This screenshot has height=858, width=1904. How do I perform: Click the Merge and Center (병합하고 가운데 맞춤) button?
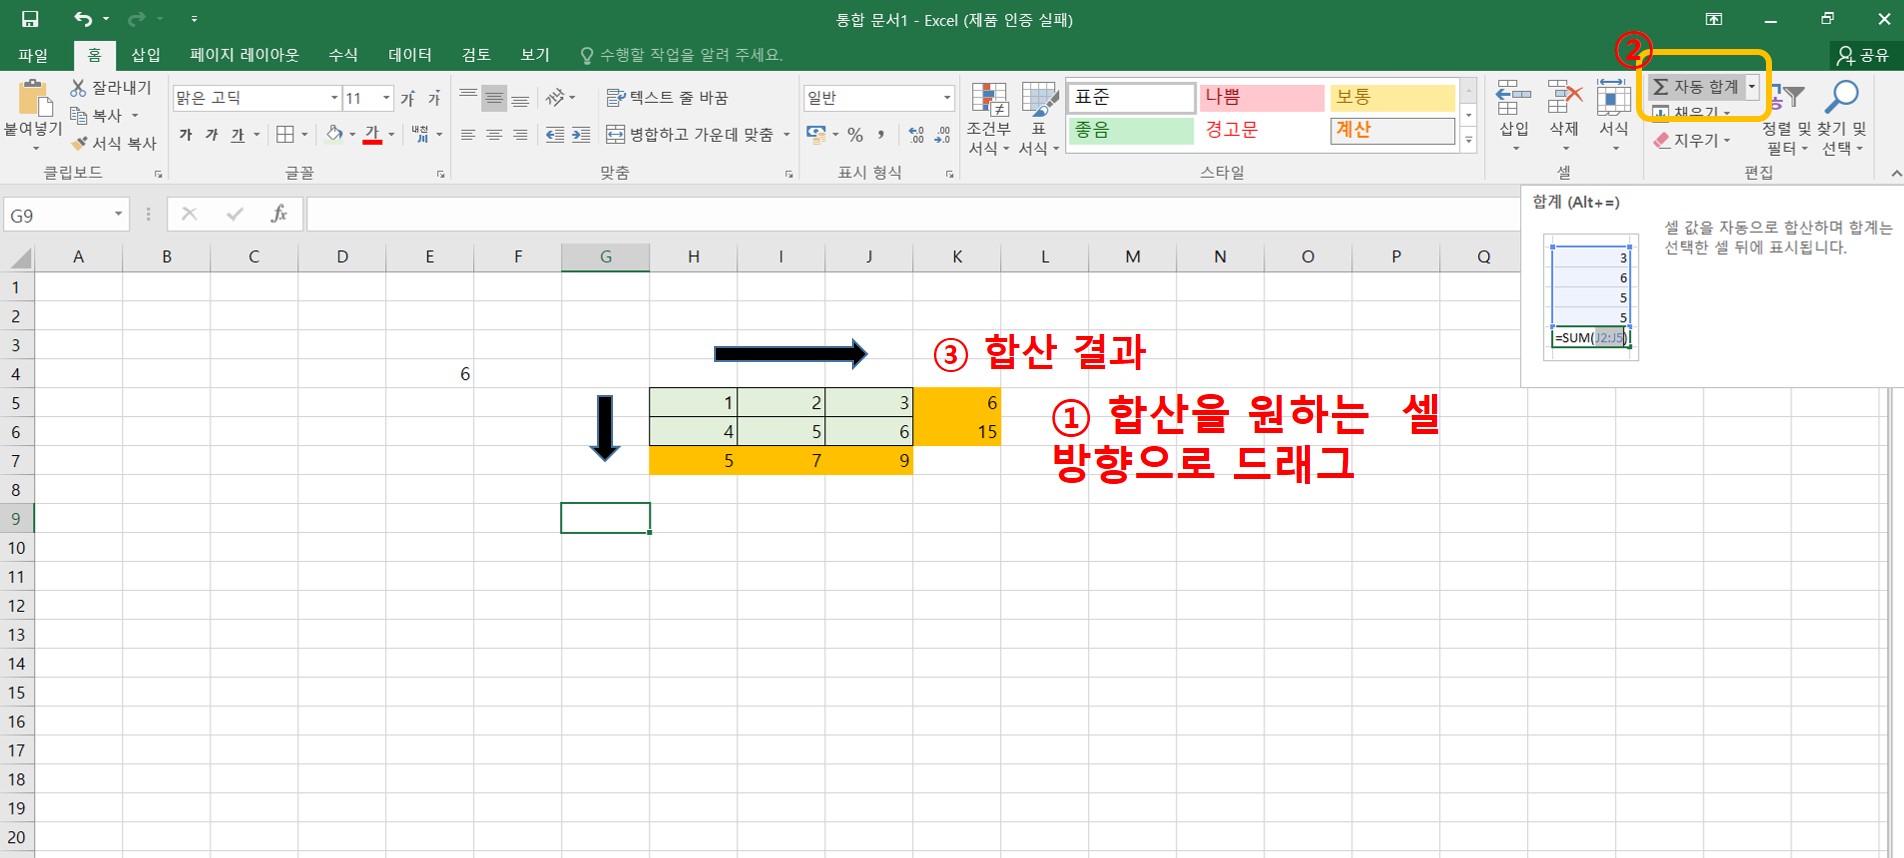point(690,134)
